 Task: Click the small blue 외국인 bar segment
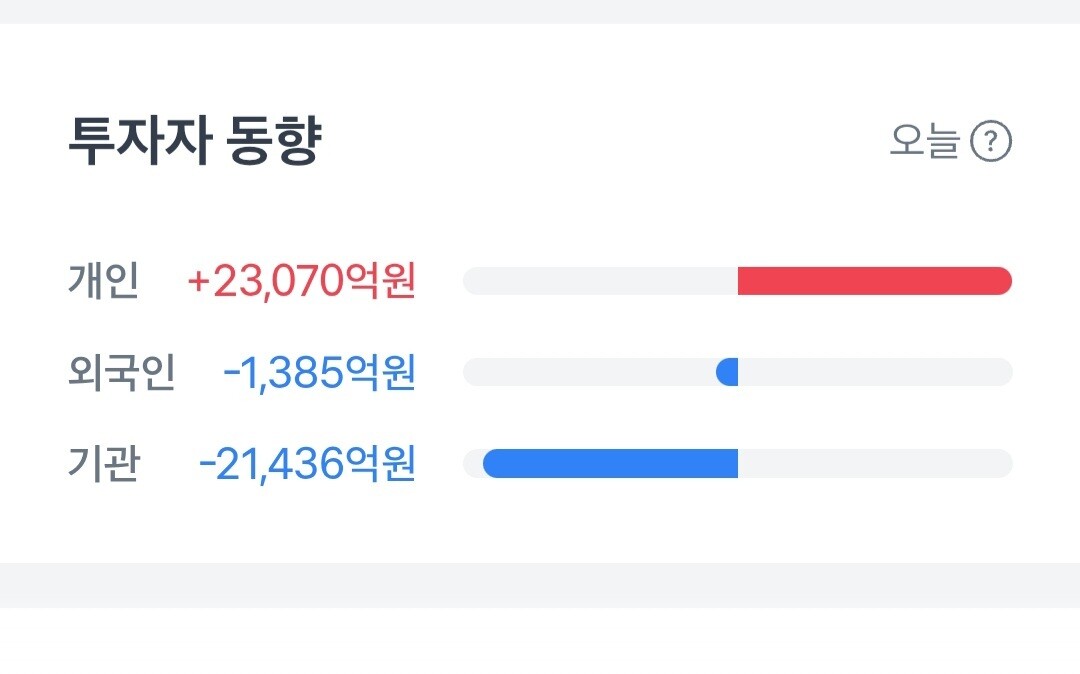[728, 372]
